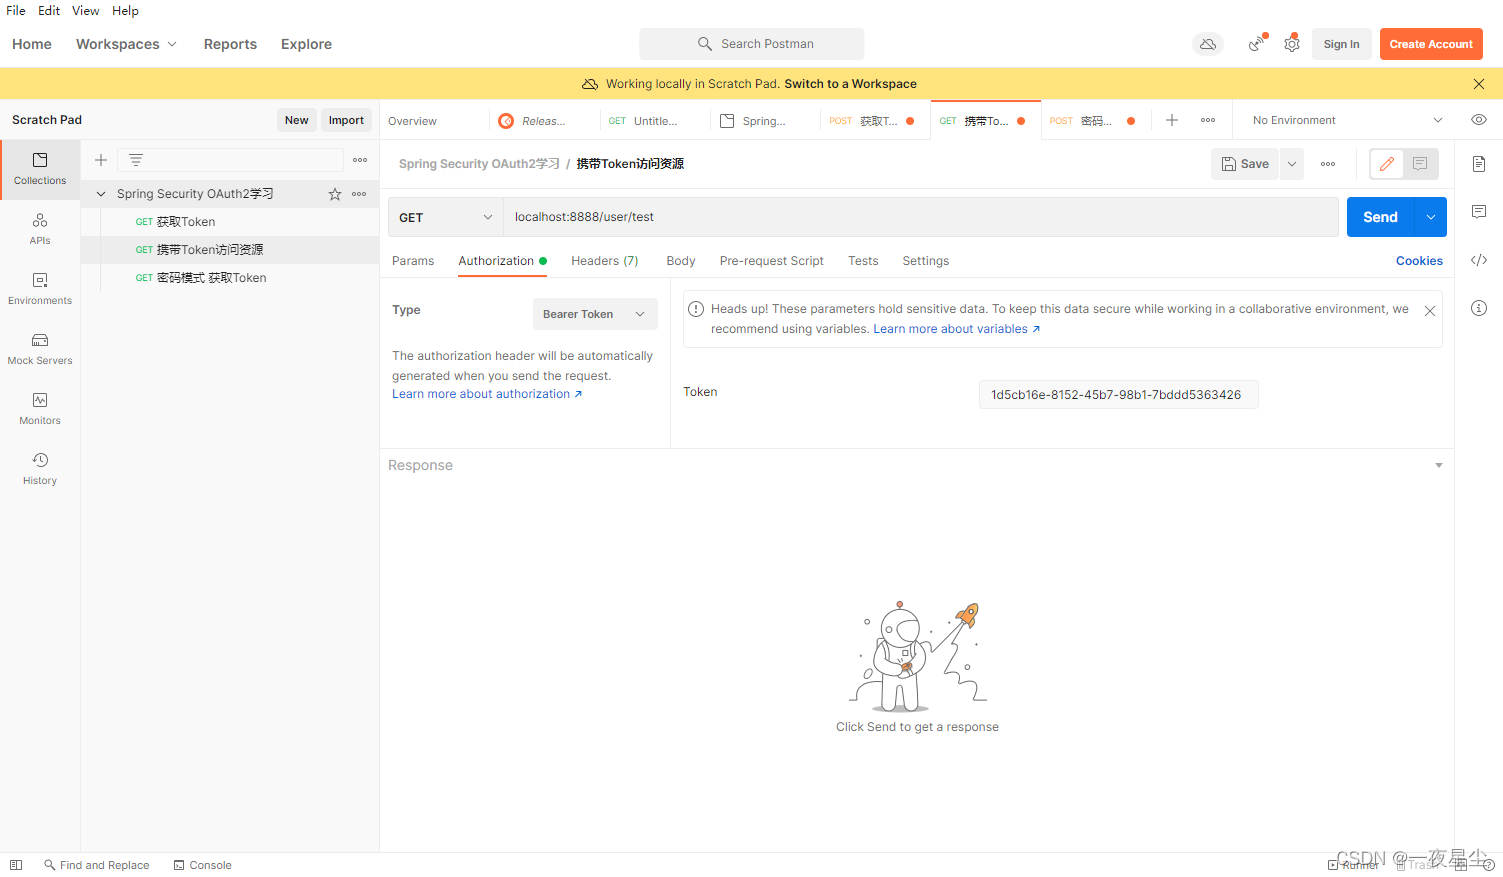Click the filter icon in collections search
Viewport: 1503px width, 877px height.
pyautogui.click(x=136, y=160)
